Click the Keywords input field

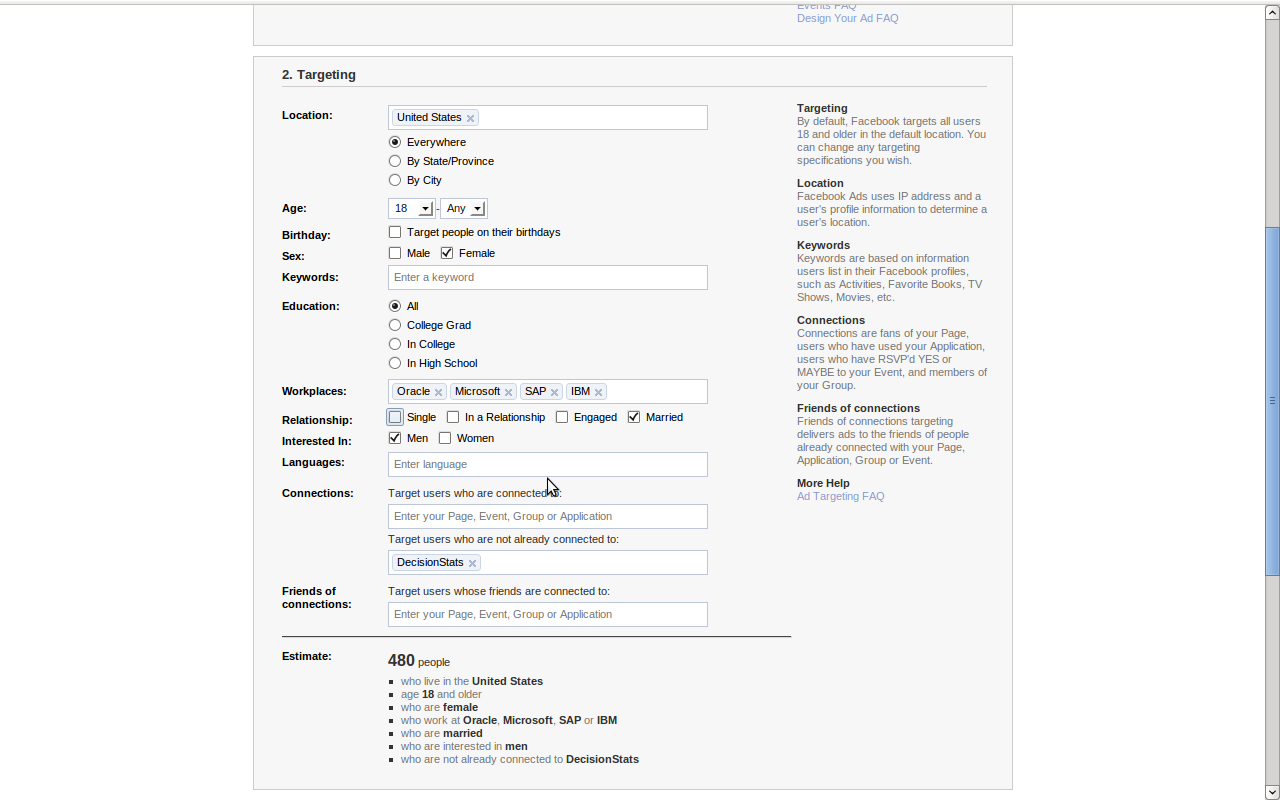pyautogui.click(x=547, y=277)
